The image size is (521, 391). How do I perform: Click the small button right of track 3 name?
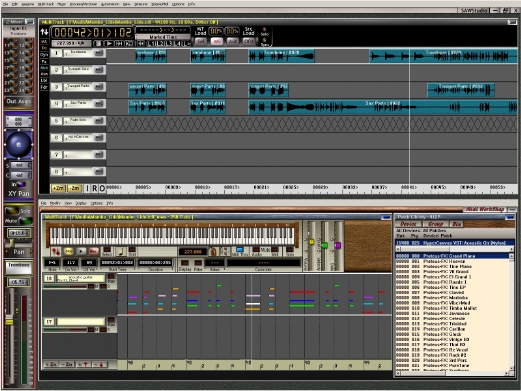click(99, 87)
